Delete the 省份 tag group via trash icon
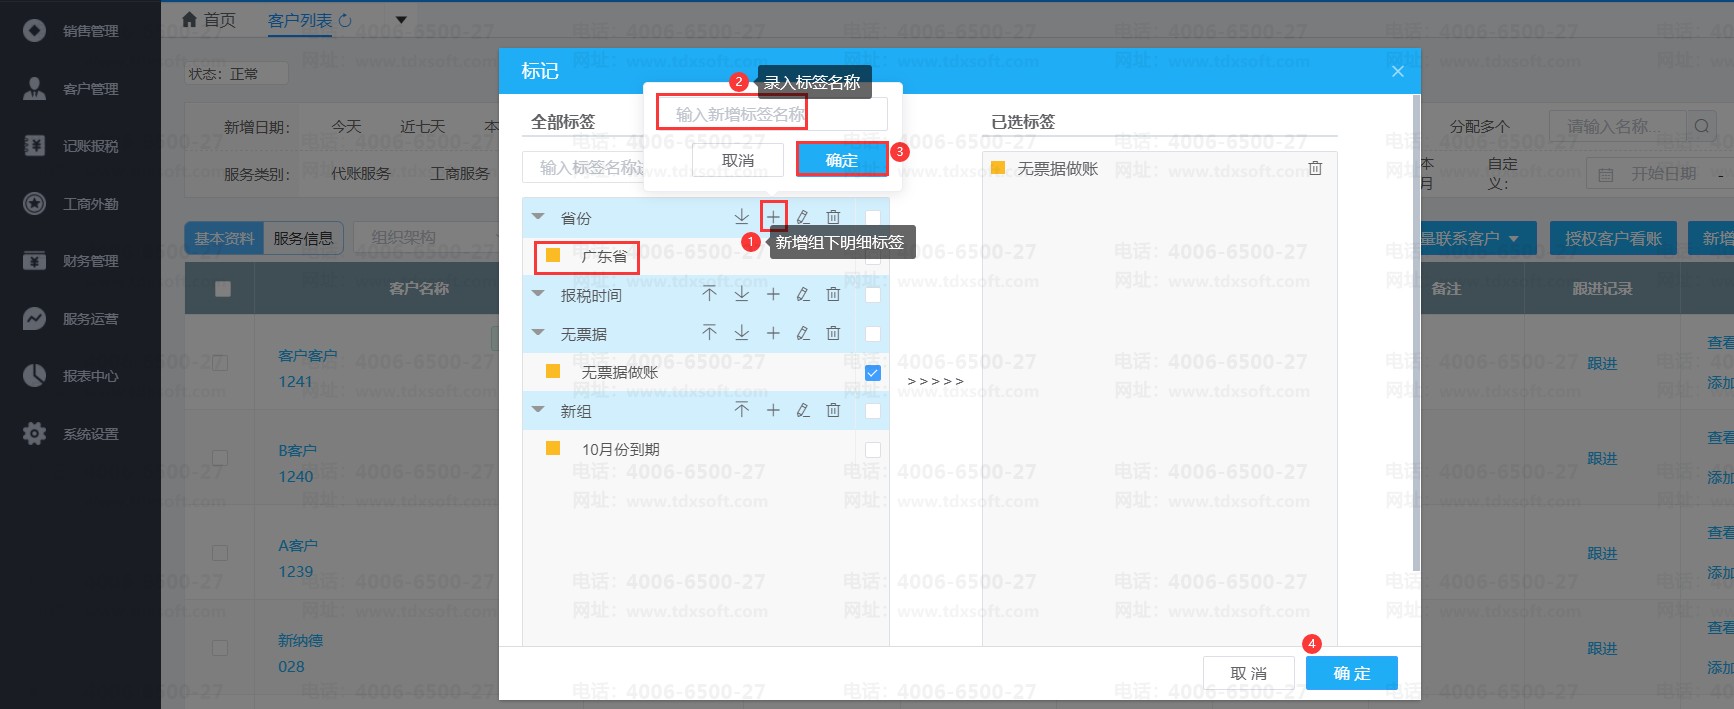 click(833, 217)
